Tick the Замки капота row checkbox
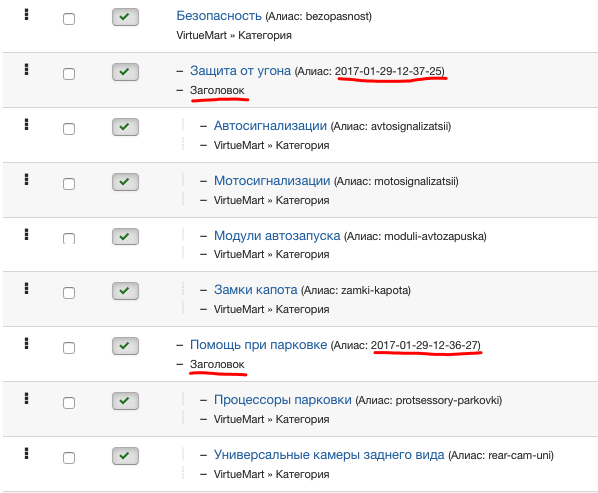Screen dimensions: 598x493 pos(69,293)
